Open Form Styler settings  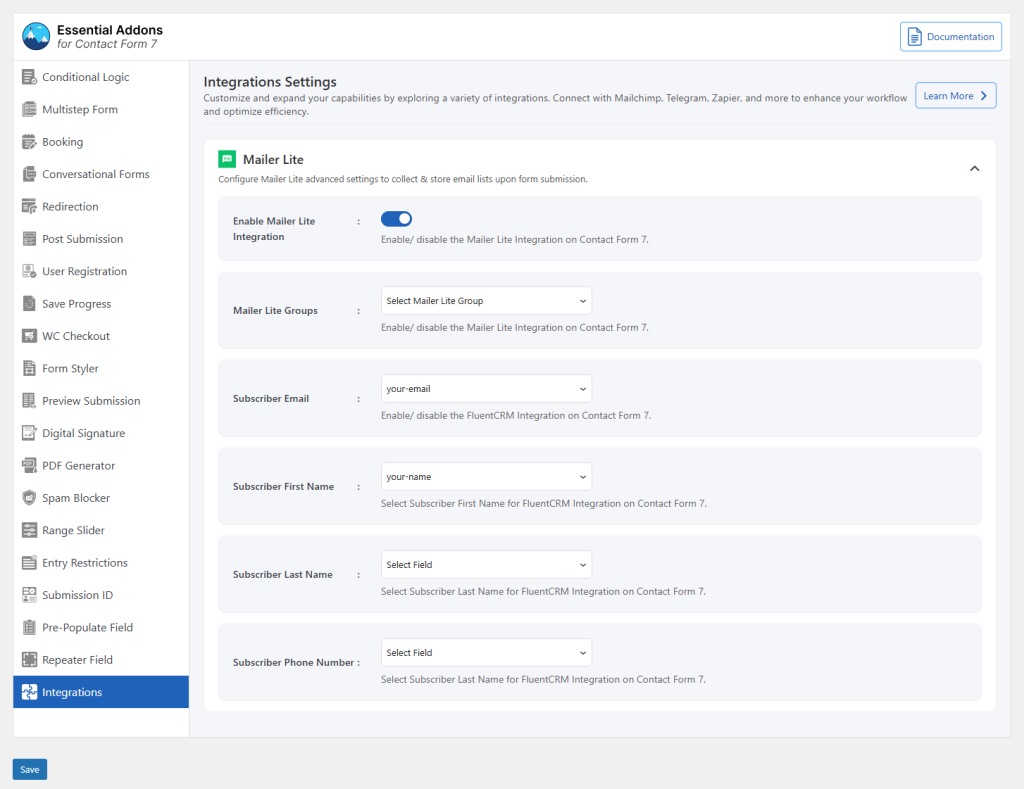(101, 368)
